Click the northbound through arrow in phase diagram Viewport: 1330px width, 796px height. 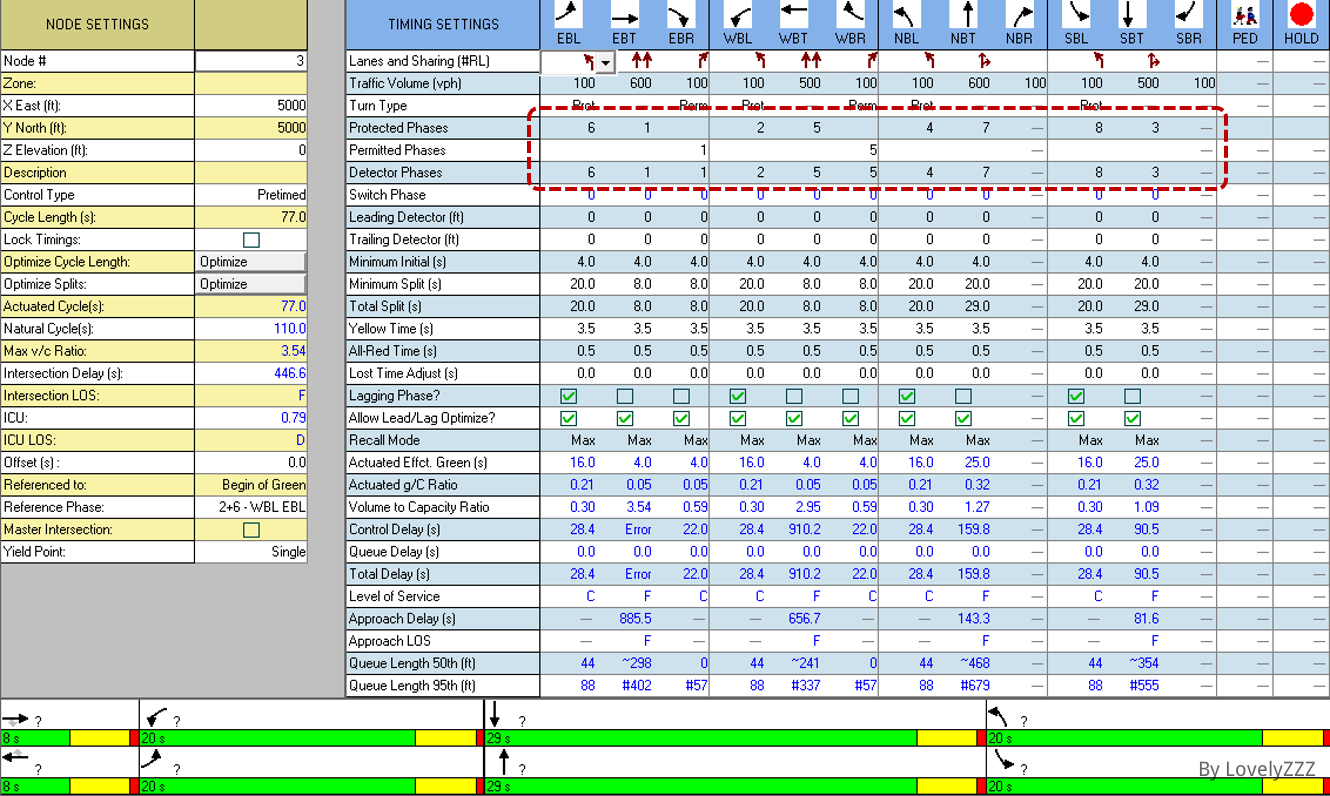pos(504,763)
